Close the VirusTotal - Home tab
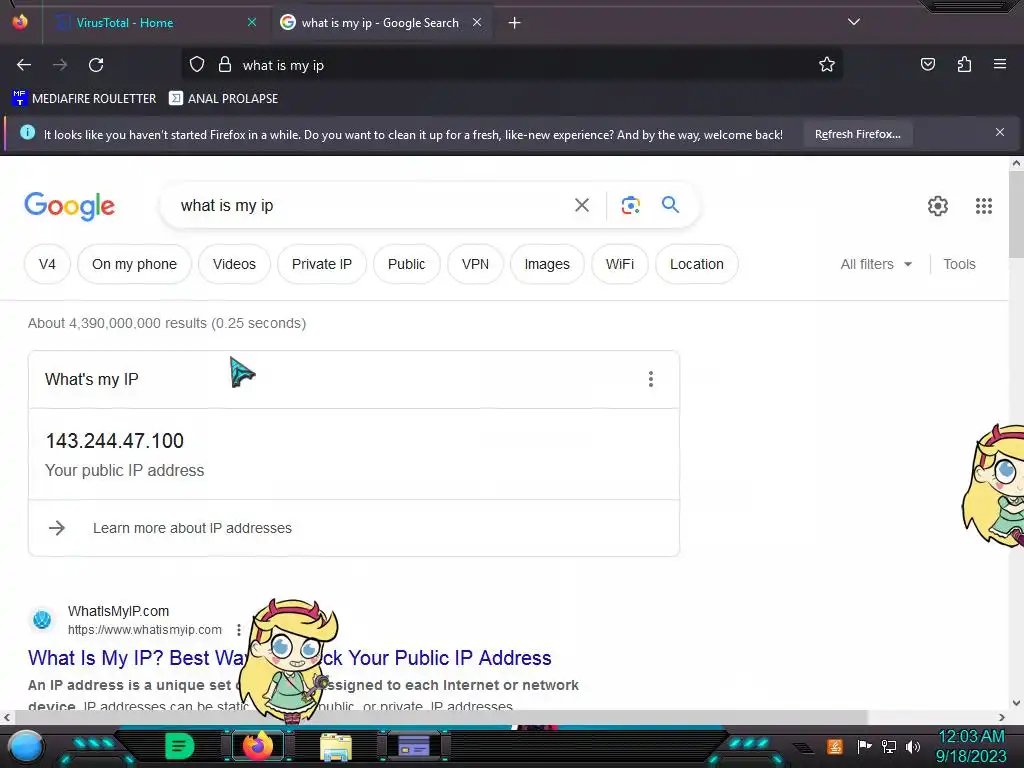This screenshot has width=1024, height=768. coord(251,22)
